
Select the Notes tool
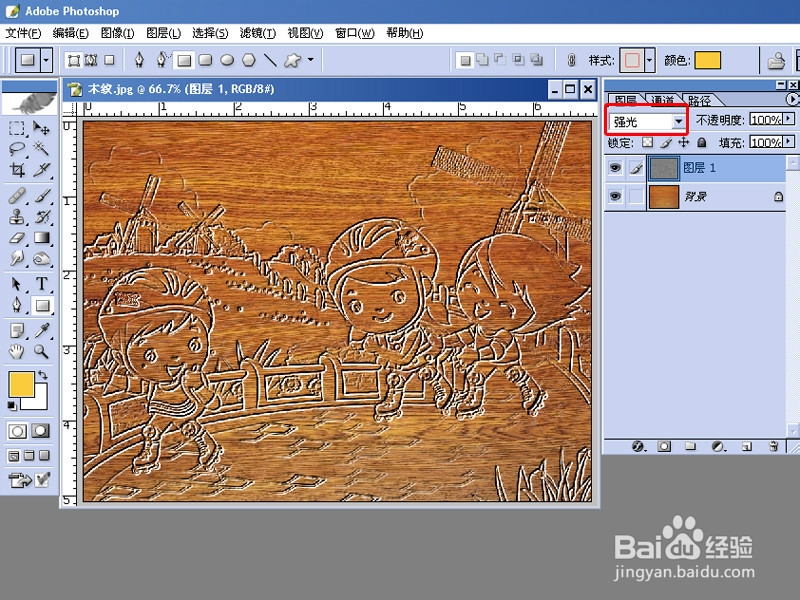click(x=16, y=331)
